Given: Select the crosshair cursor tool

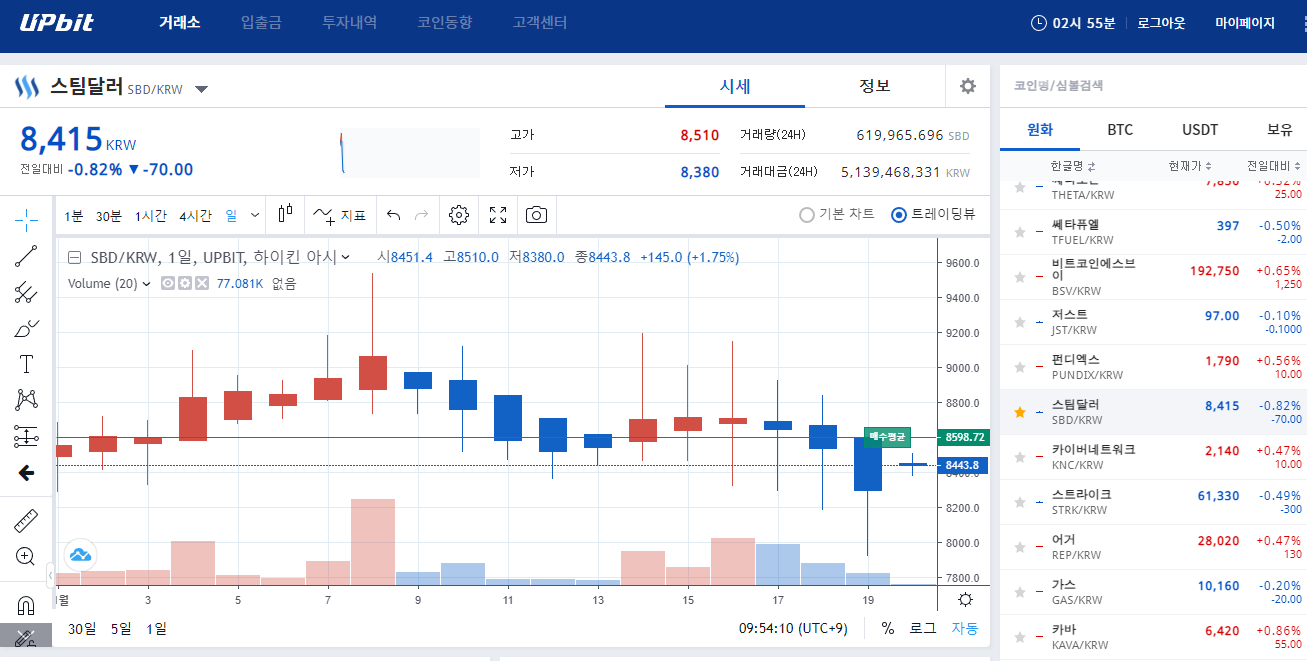Looking at the screenshot, I should click(x=27, y=218).
